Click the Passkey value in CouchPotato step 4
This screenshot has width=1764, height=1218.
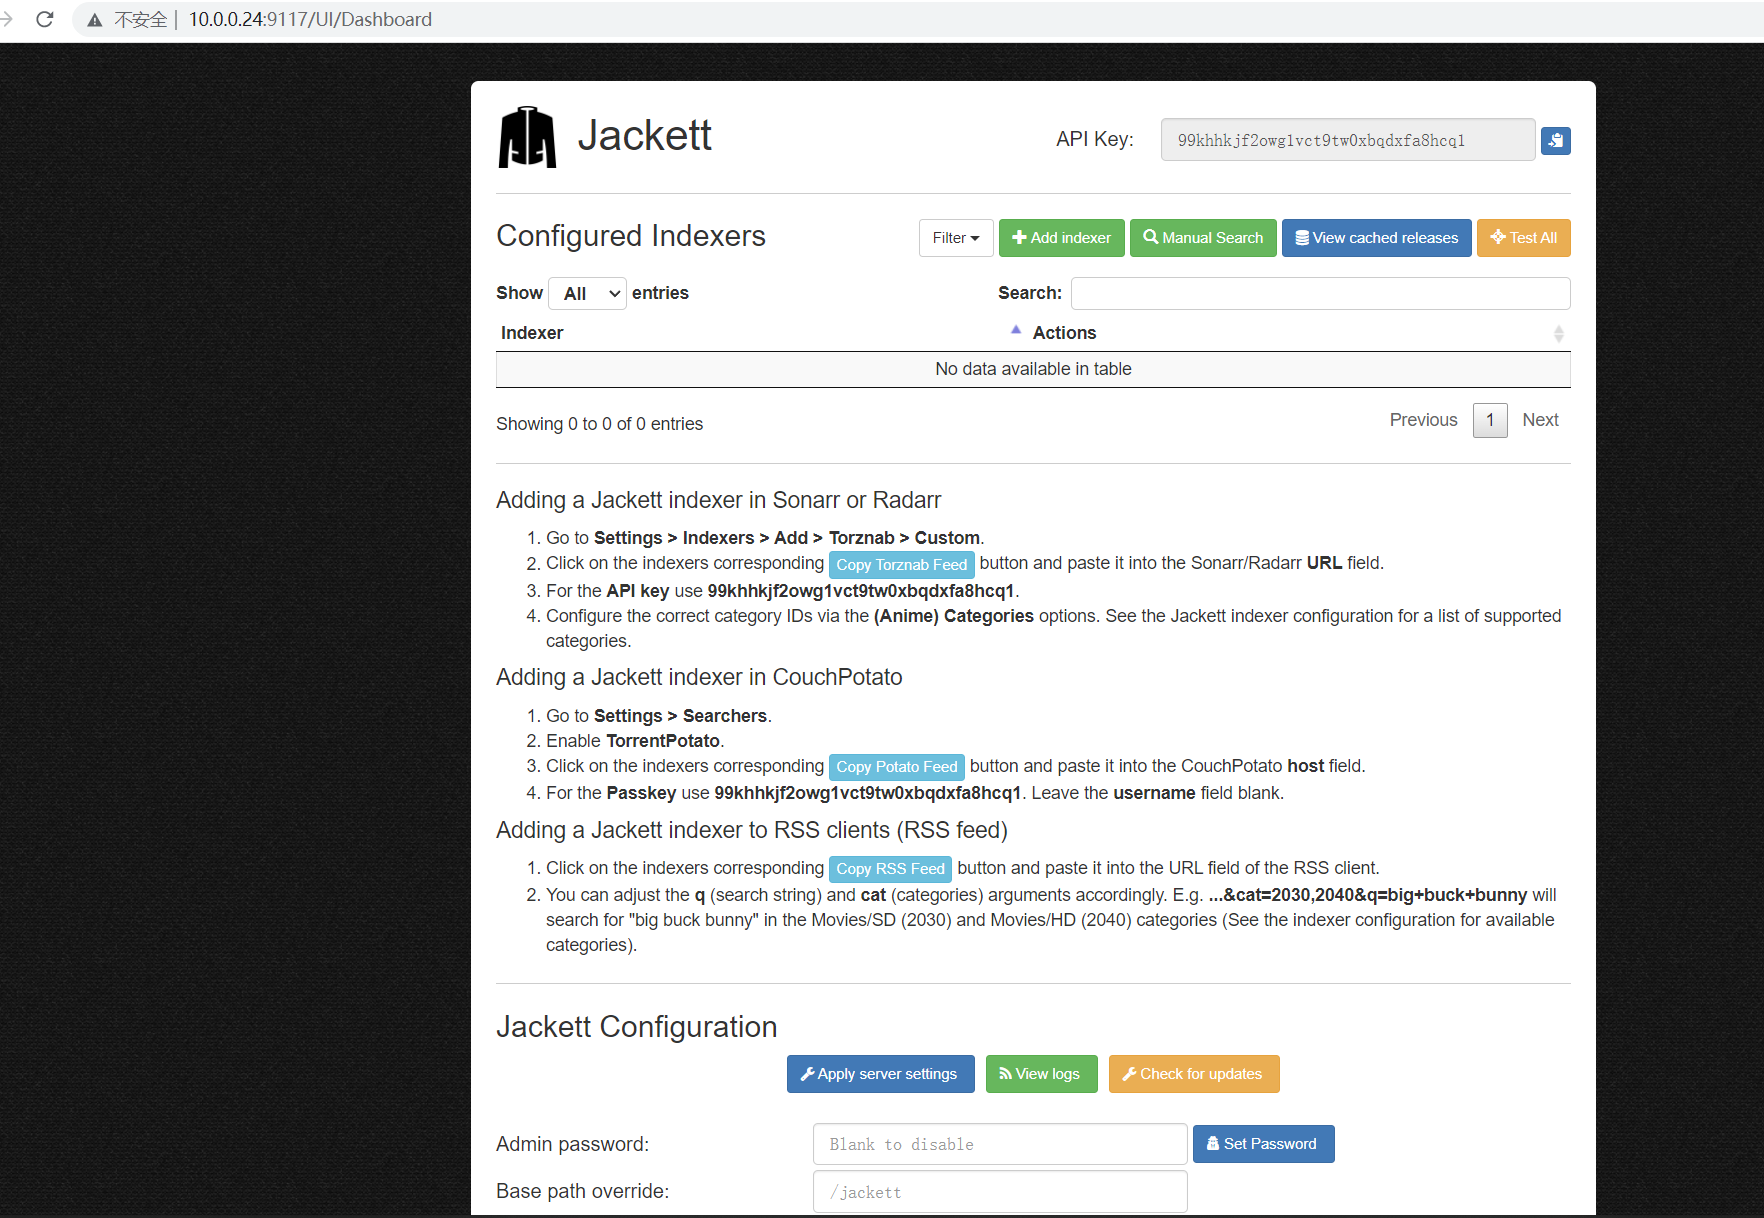click(867, 793)
